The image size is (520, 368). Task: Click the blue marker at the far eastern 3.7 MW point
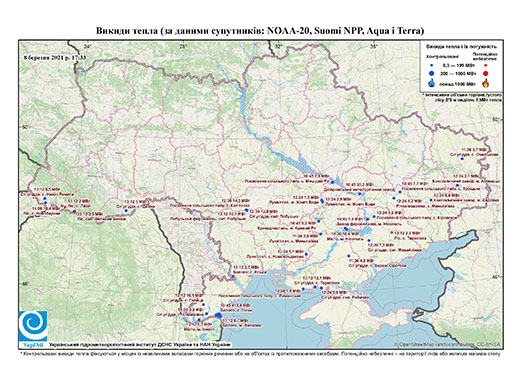462,159
